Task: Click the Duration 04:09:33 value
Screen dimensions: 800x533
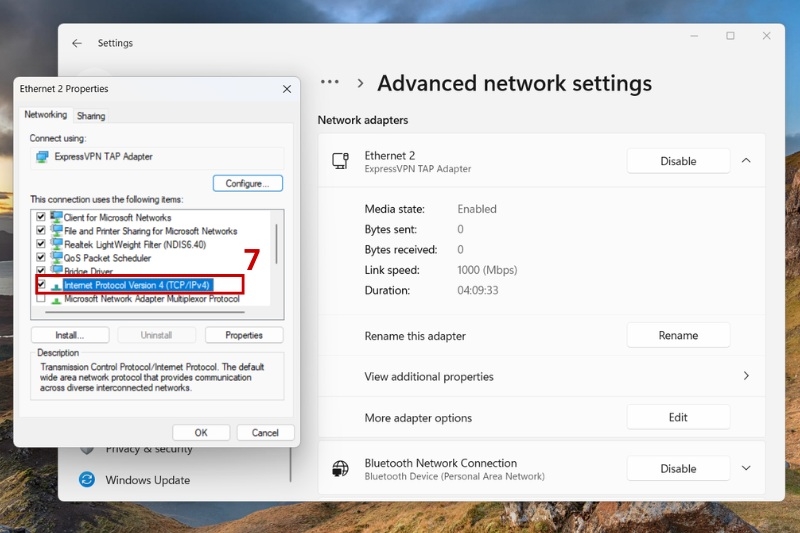Action: pos(478,290)
